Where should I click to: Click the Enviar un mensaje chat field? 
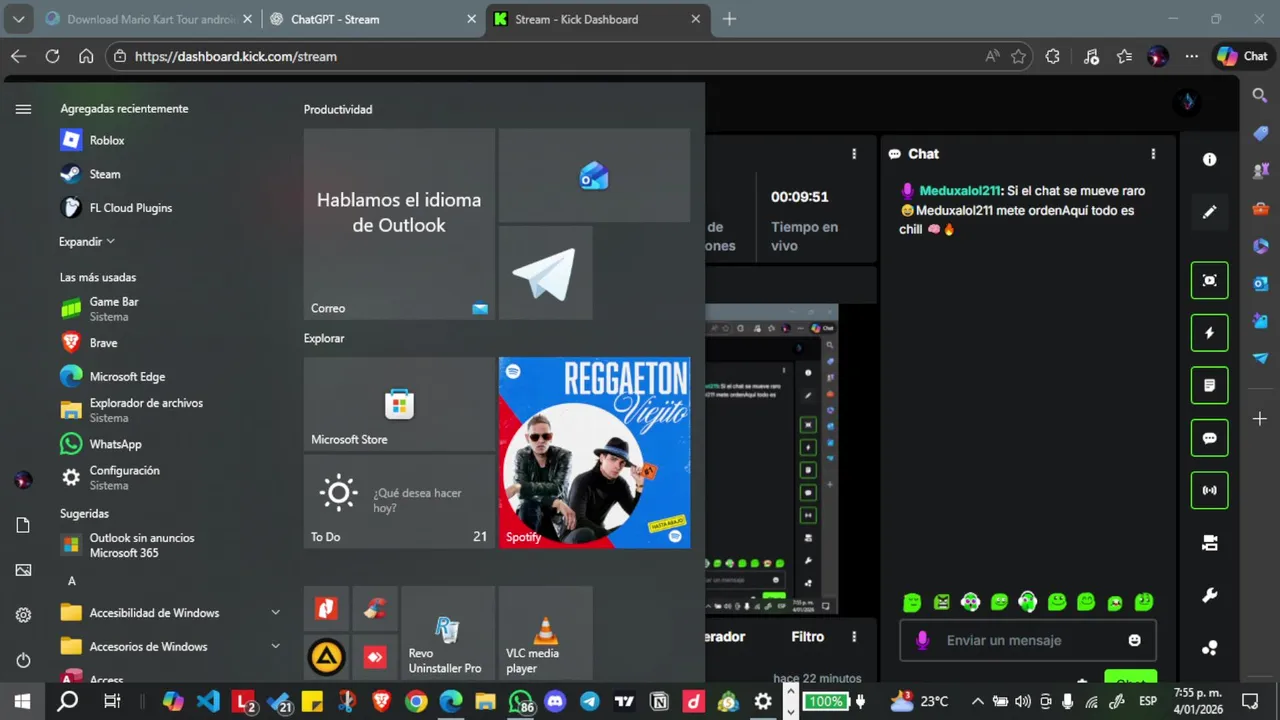pos(1028,640)
